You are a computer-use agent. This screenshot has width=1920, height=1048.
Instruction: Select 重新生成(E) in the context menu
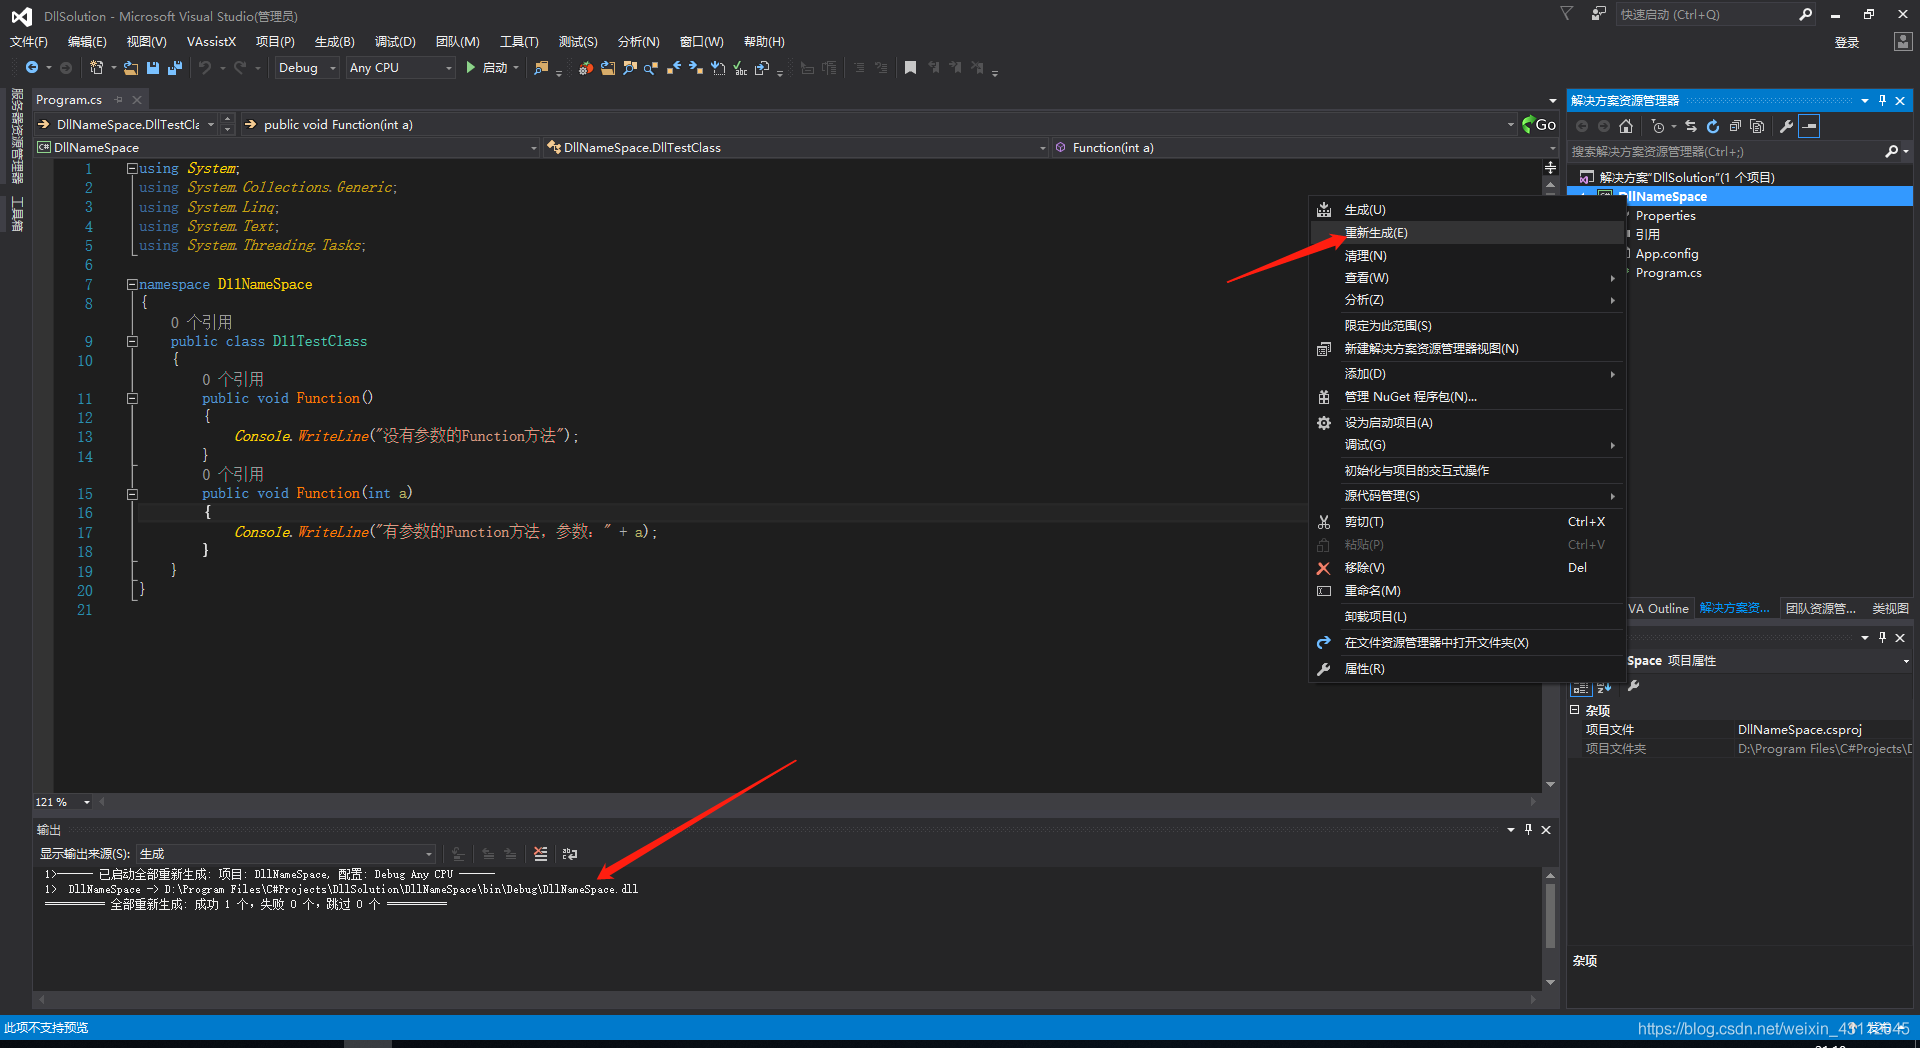click(1376, 233)
